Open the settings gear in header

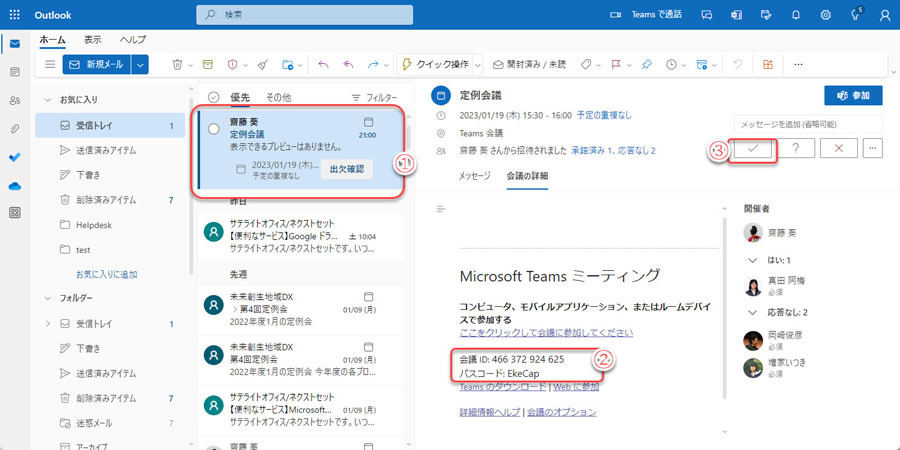[x=825, y=15]
